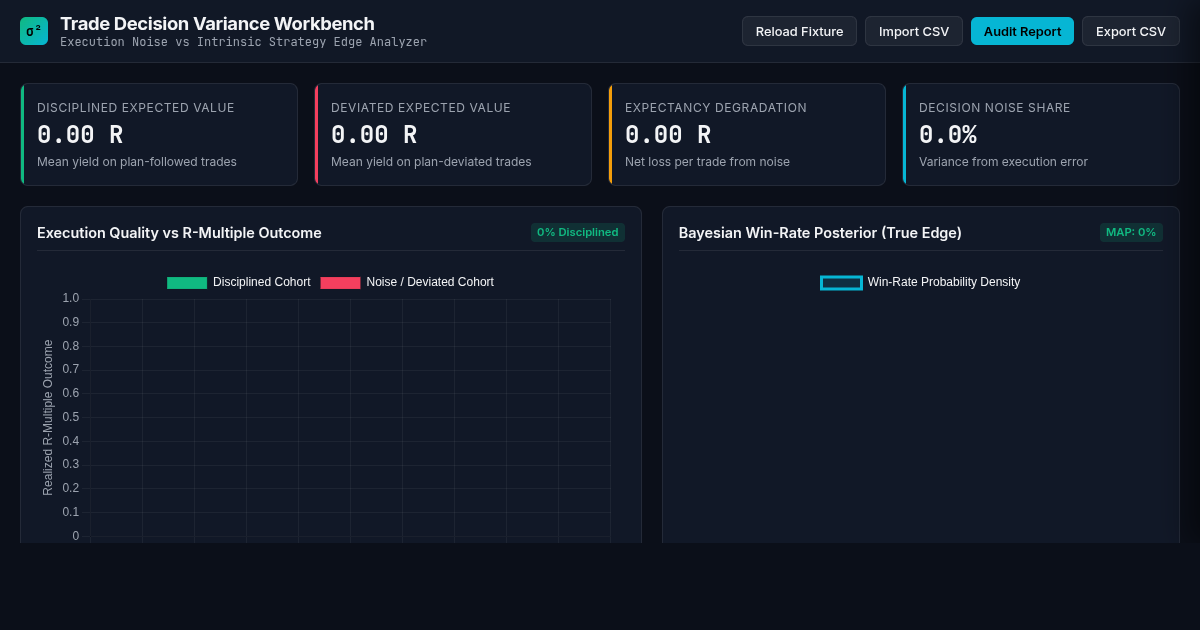Toggle the Disciplined Cohort legend swatch
The image size is (1200, 630).
tap(187, 283)
